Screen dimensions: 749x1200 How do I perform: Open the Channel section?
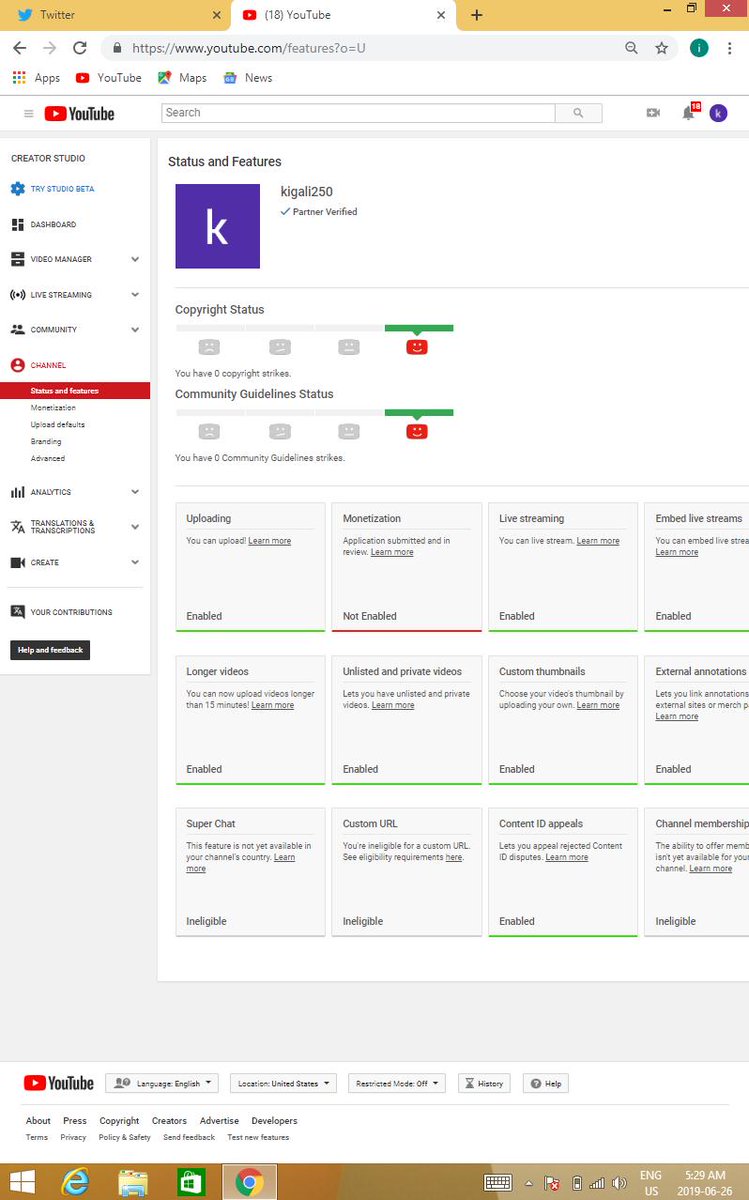(48, 365)
